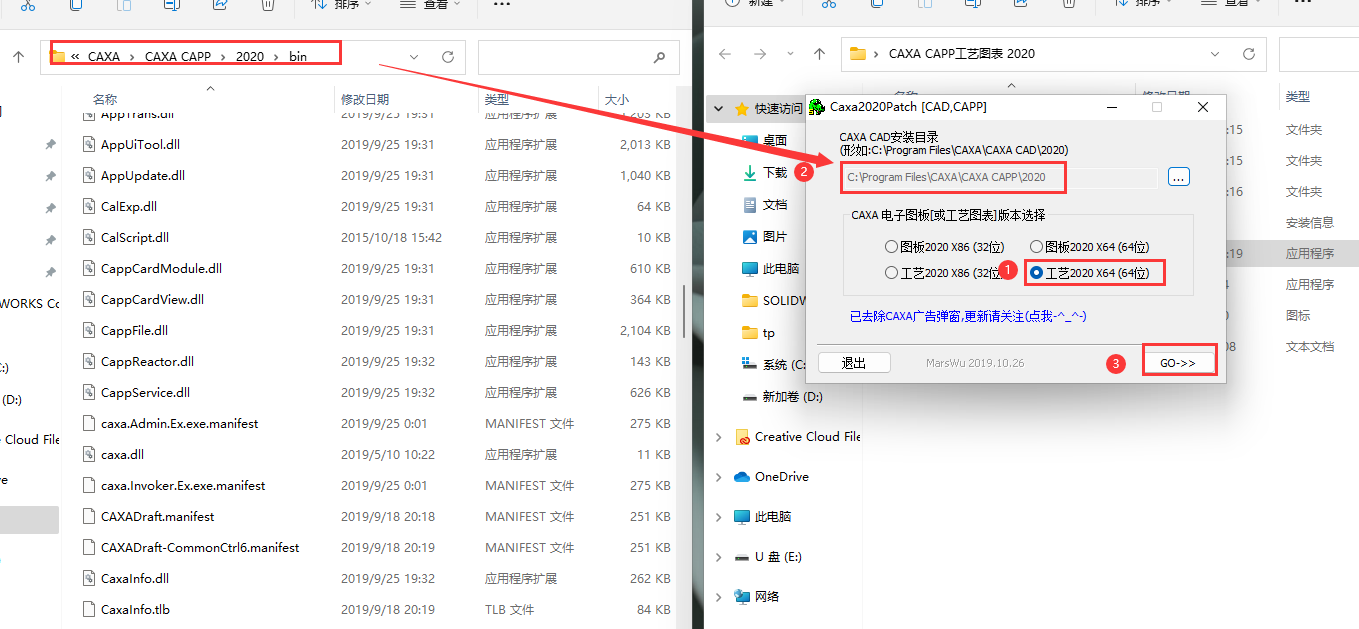
Task: Click the 退出 button in Caxa2020Patch
Action: pos(854,363)
